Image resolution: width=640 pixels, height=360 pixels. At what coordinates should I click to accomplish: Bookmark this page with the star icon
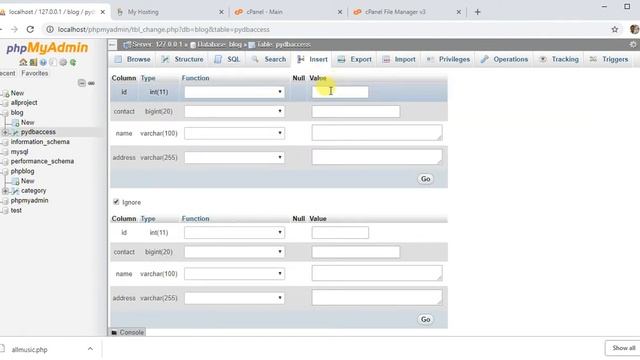615,29
